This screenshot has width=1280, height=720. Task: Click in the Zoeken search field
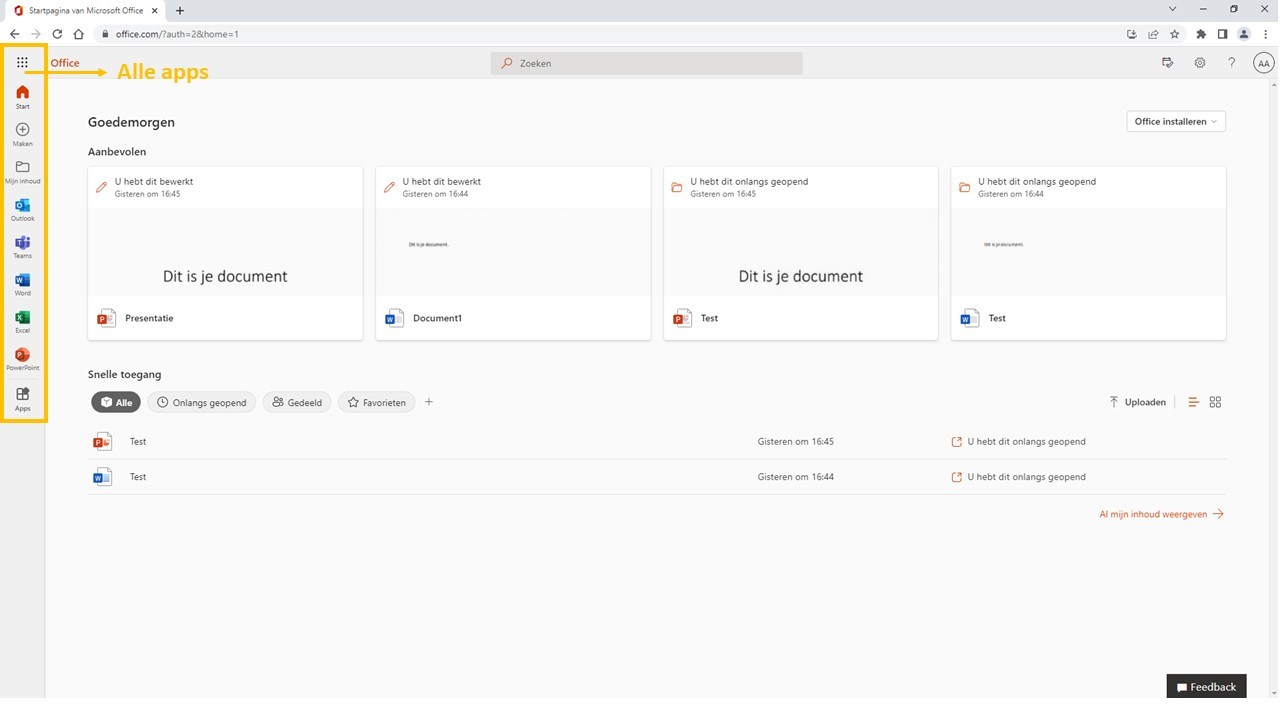tap(646, 63)
